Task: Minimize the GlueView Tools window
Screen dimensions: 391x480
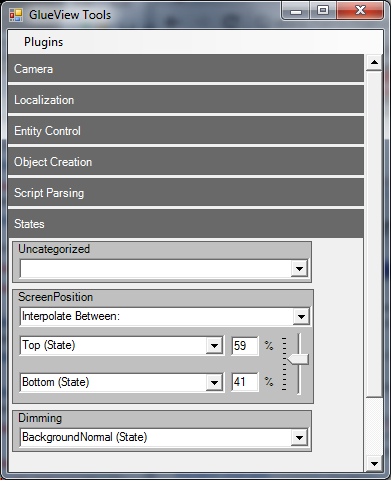Action: click(x=296, y=10)
